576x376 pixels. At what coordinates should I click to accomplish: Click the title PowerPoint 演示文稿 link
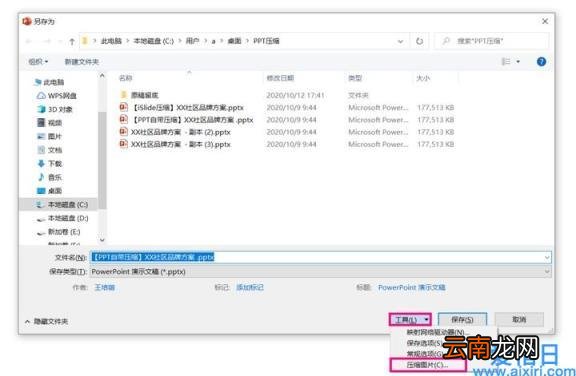point(412,288)
